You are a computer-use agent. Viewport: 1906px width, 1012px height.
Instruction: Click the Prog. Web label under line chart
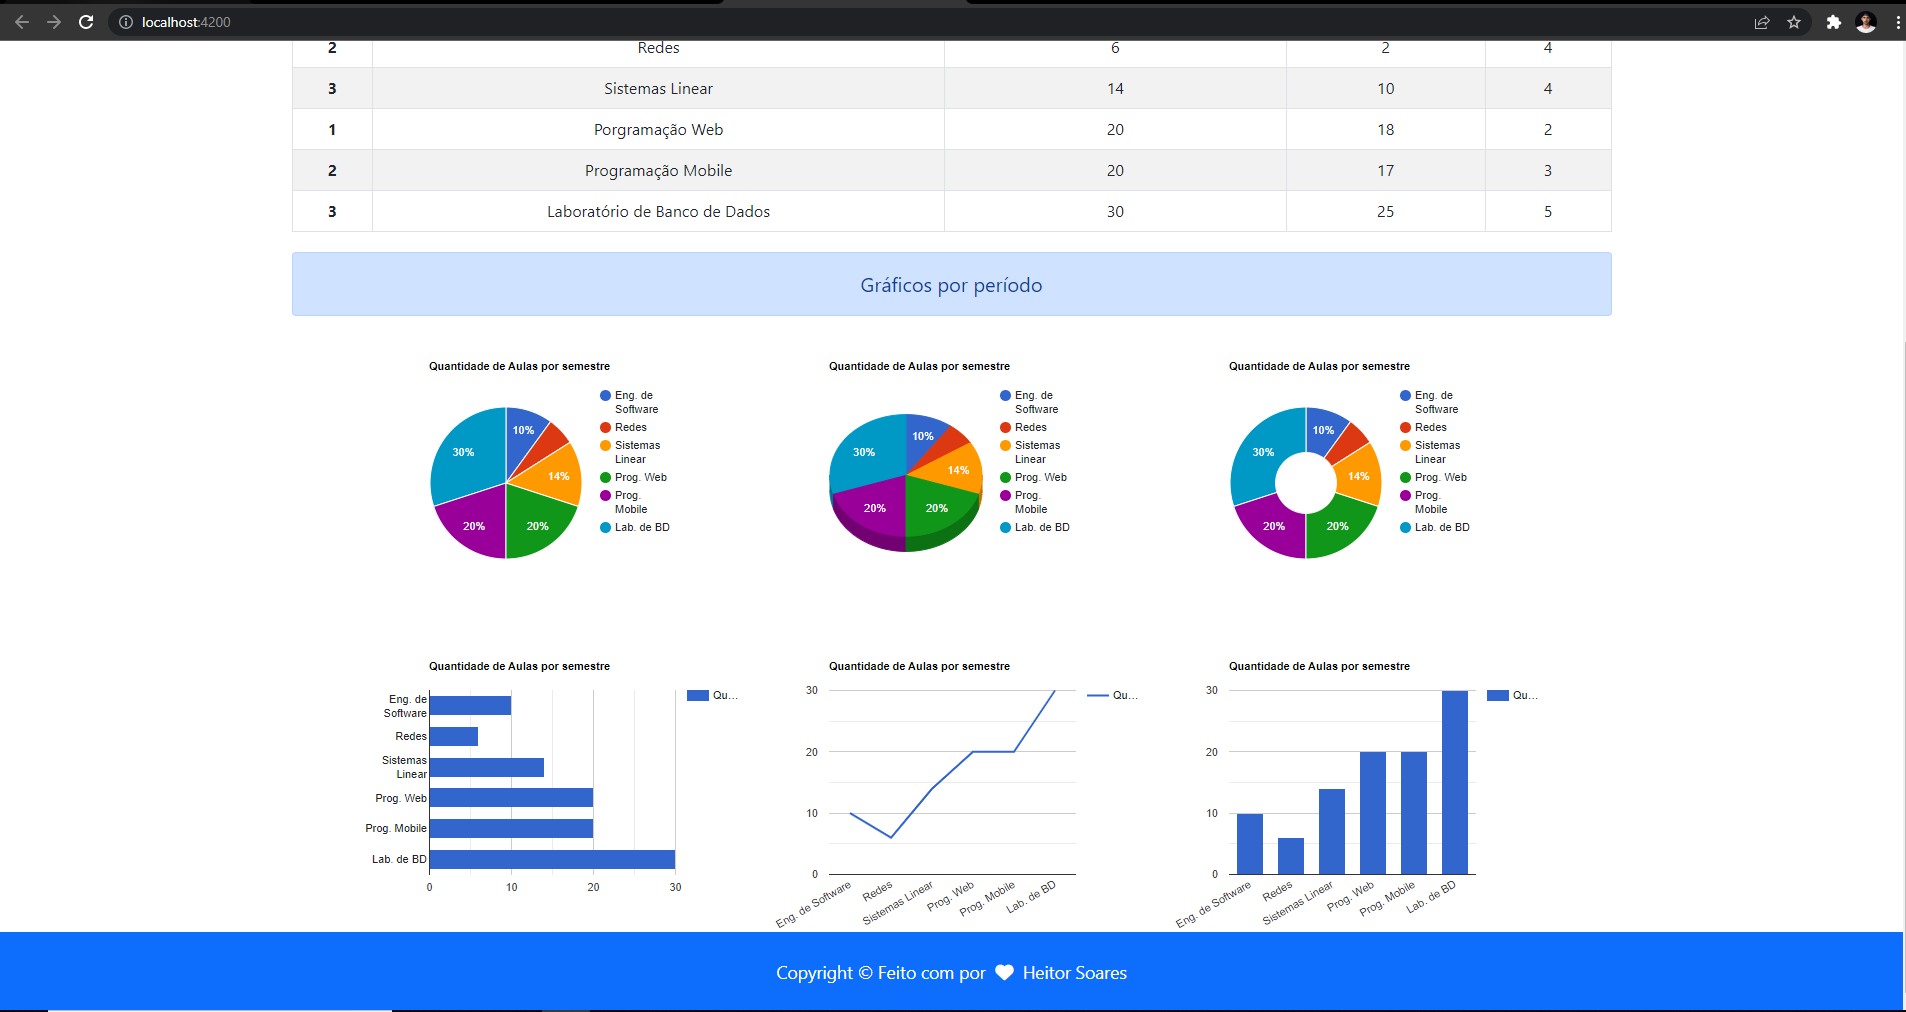[951, 896]
